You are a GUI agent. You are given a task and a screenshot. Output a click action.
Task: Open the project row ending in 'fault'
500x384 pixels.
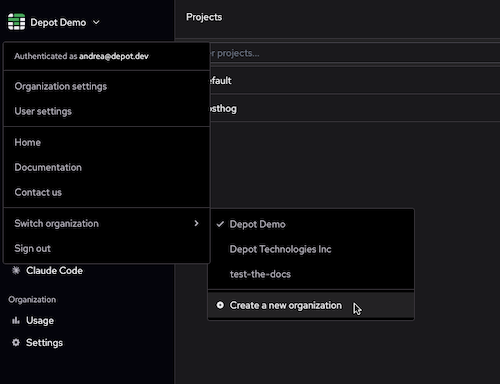[355, 81]
